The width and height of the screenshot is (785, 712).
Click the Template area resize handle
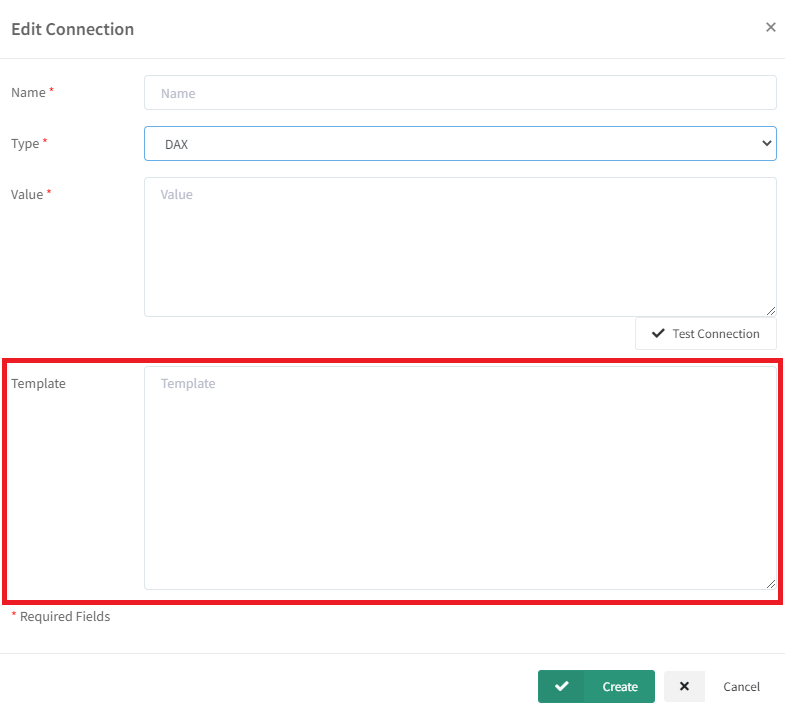771,584
